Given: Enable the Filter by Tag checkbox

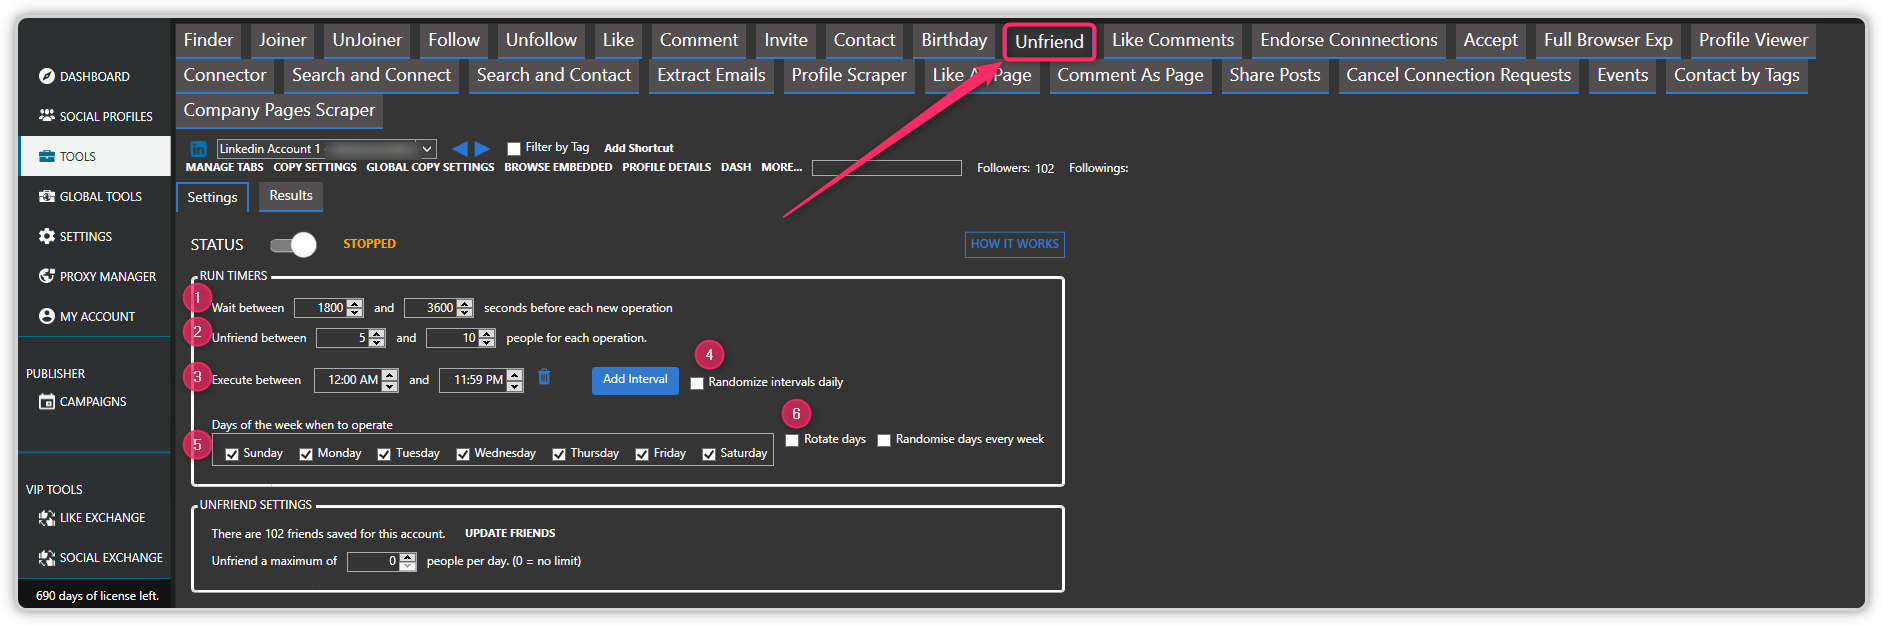Looking at the screenshot, I should (514, 149).
